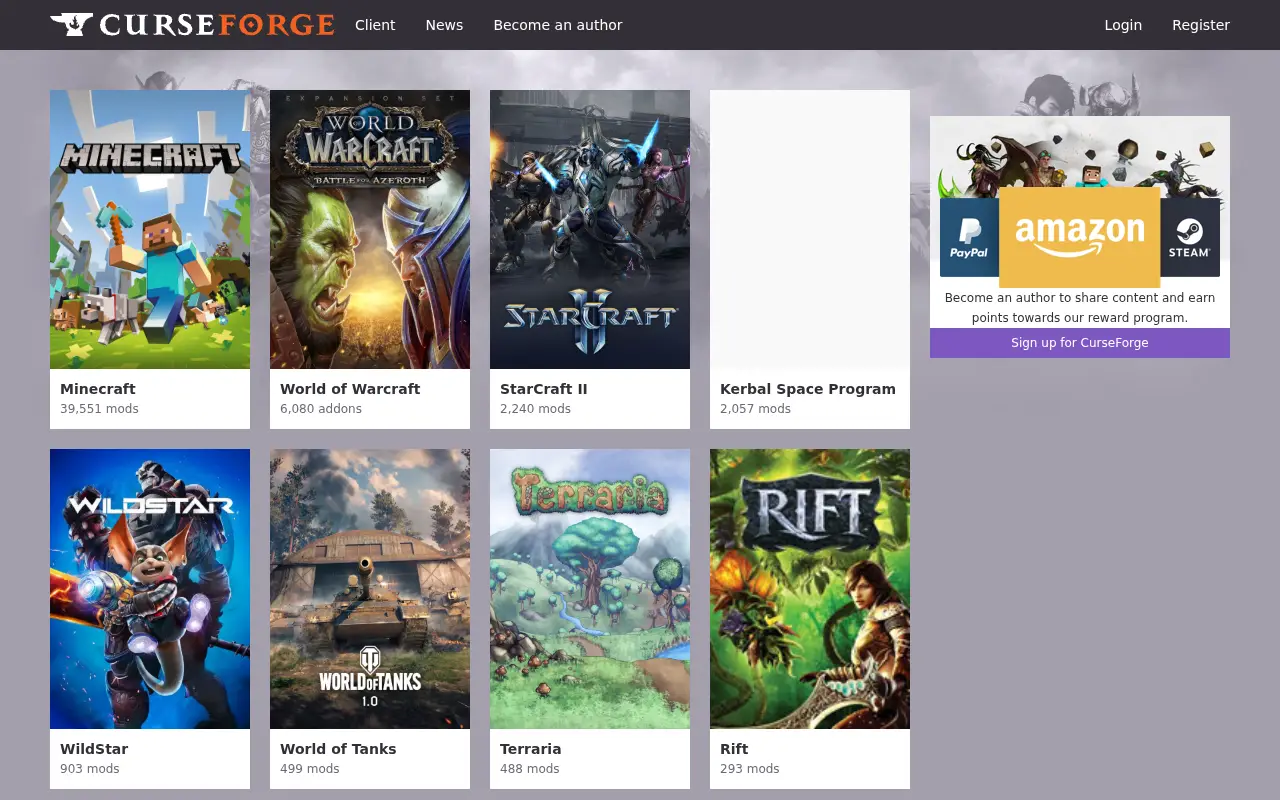Click the '499 mods' count

pos(310,769)
